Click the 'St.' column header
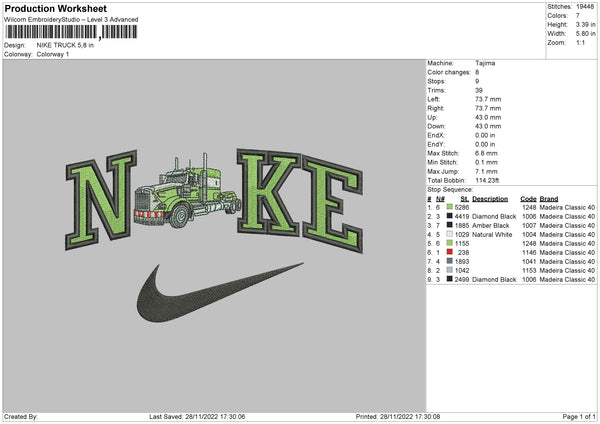The width and height of the screenshot is (600, 424). coord(465,199)
